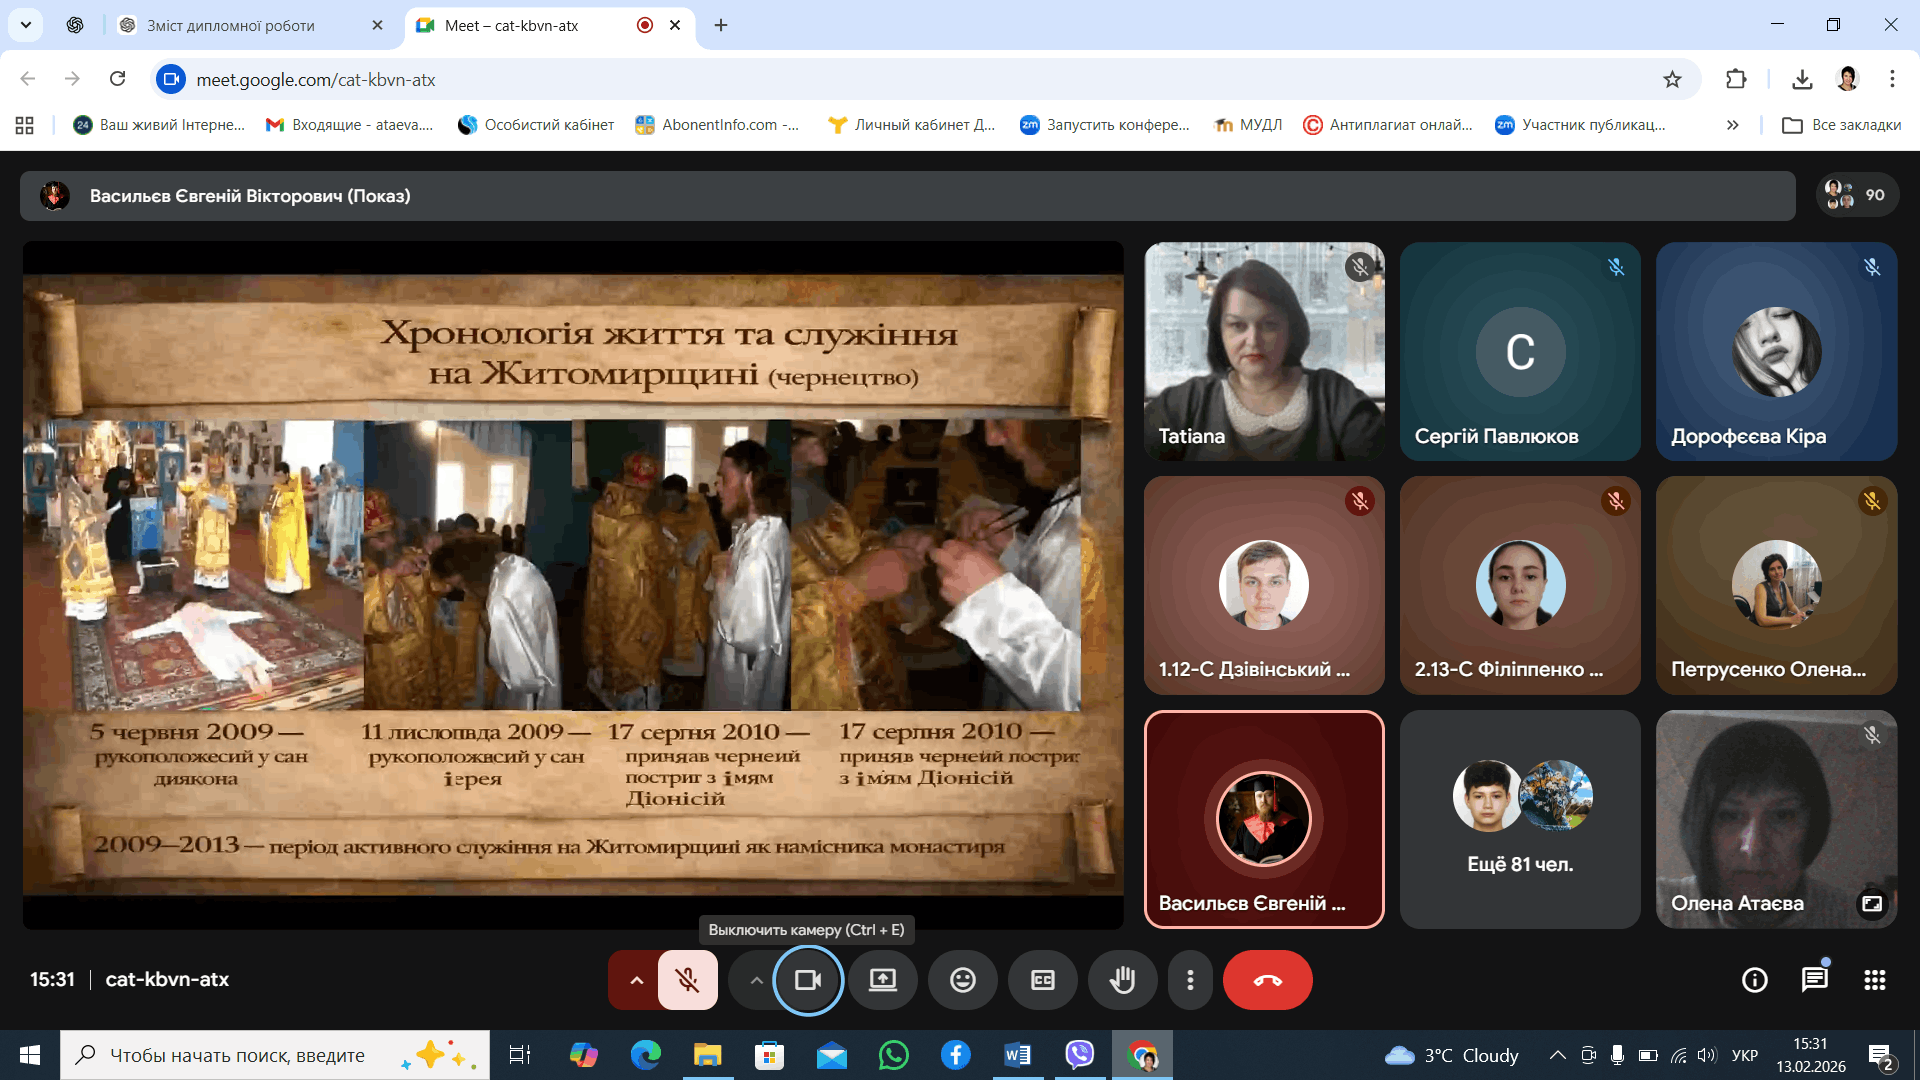Image resolution: width=1920 pixels, height=1080 pixels.
Task: Open a new browser tab
Action: tap(721, 25)
